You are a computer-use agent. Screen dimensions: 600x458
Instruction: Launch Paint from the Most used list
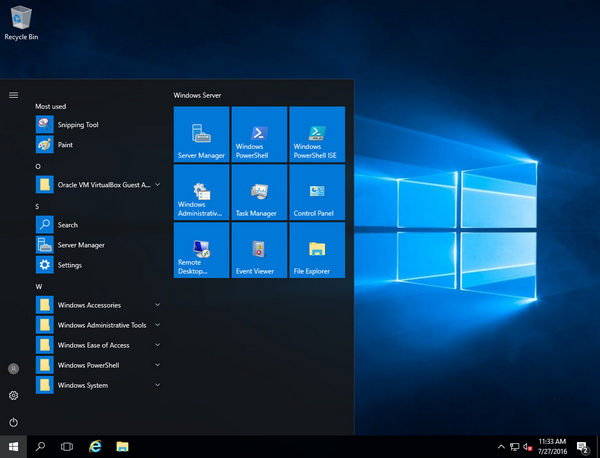65,145
